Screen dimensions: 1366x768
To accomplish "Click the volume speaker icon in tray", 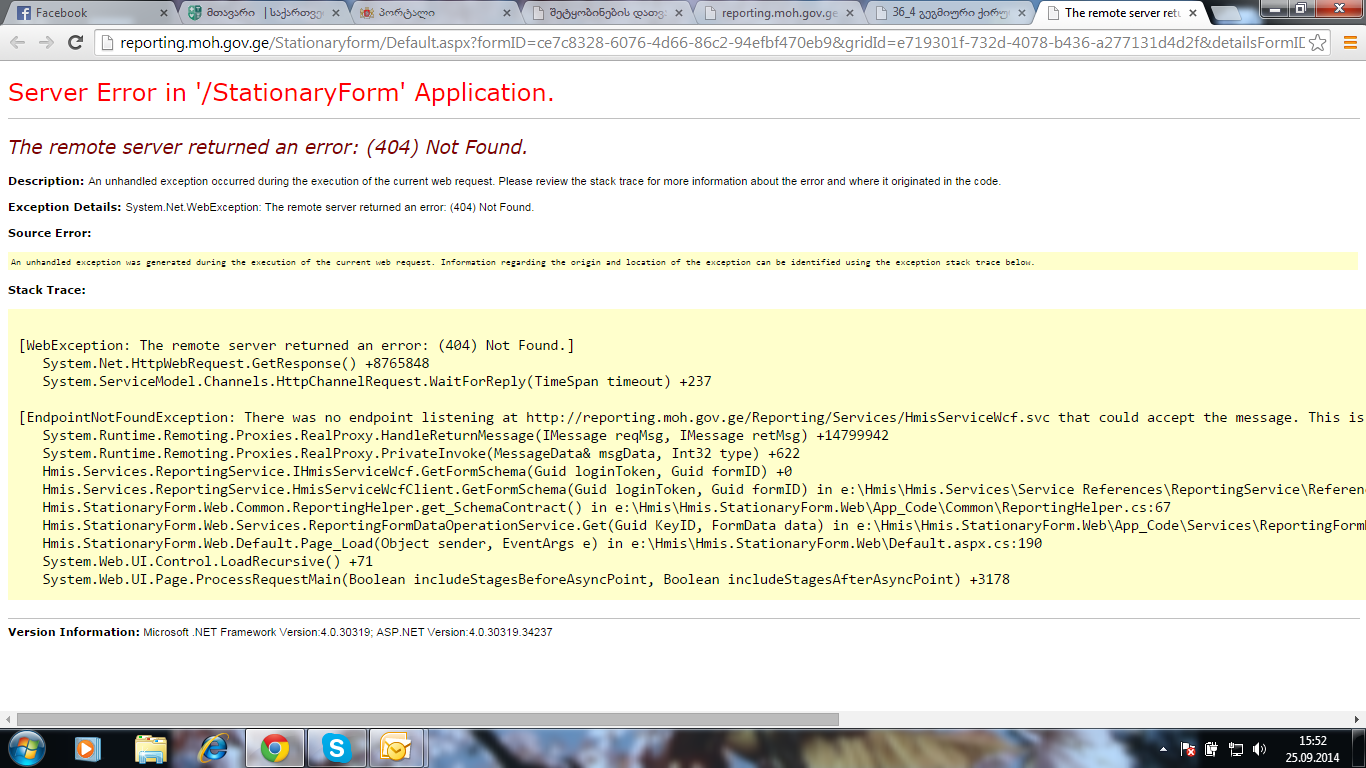I will tap(1259, 748).
